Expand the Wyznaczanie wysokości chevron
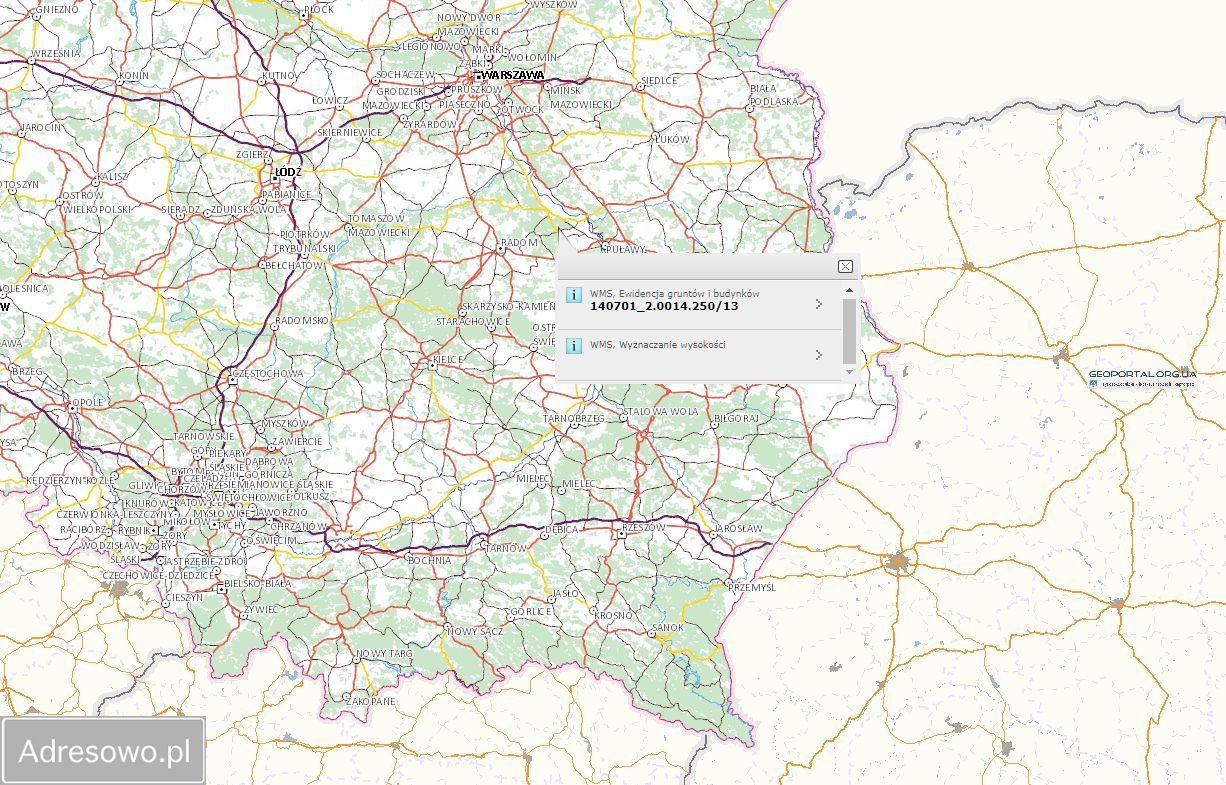This screenshot has width=1226, height=785. coord(819,355)
